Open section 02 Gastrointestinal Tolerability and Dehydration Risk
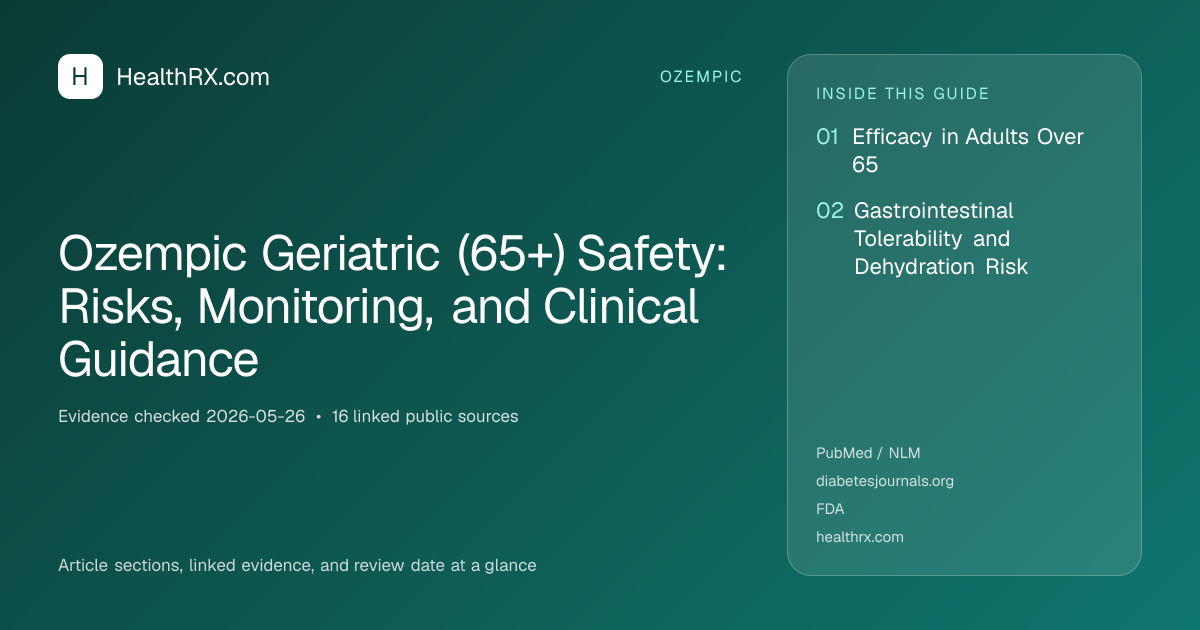Image resolution: width=1200 pixels, height=630 pixels. coord(922,239)
